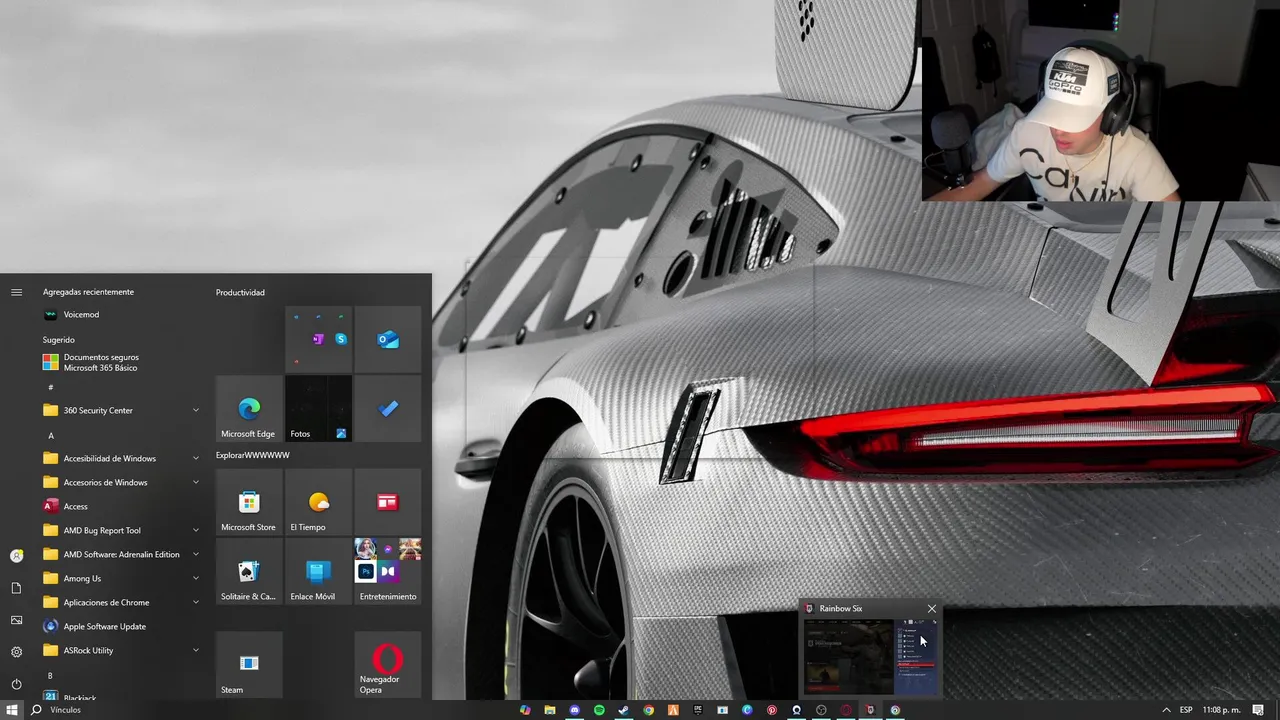Viewport: 1280px width, 720px height.
Task: Open the Microsoft Edge tile
Action: coord(249,408)
